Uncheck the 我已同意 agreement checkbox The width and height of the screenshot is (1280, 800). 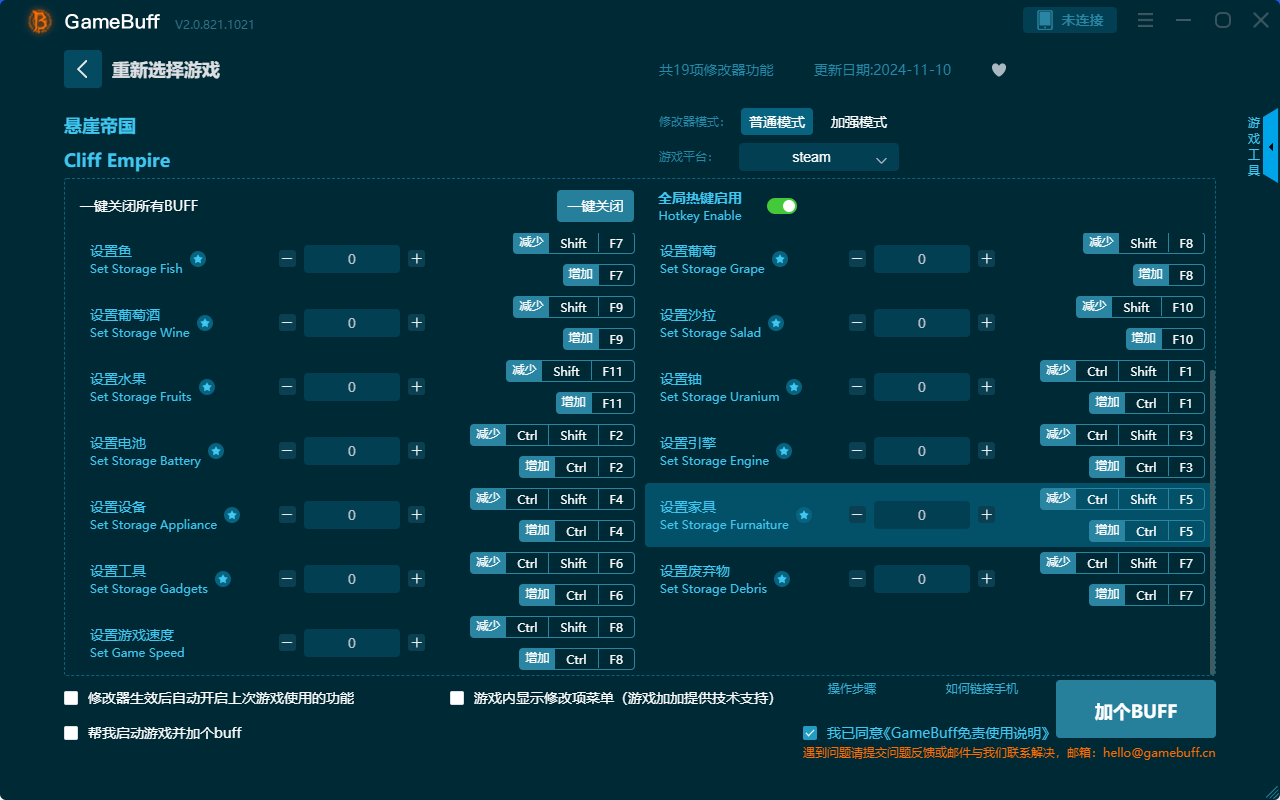pos(810,732)
